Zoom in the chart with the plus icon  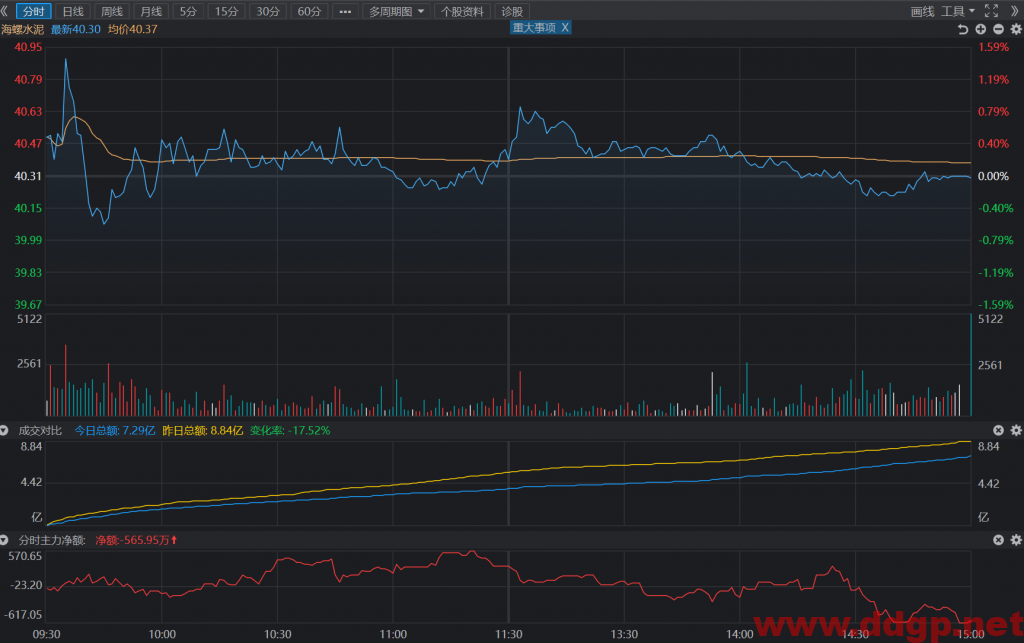click(980, 29)
